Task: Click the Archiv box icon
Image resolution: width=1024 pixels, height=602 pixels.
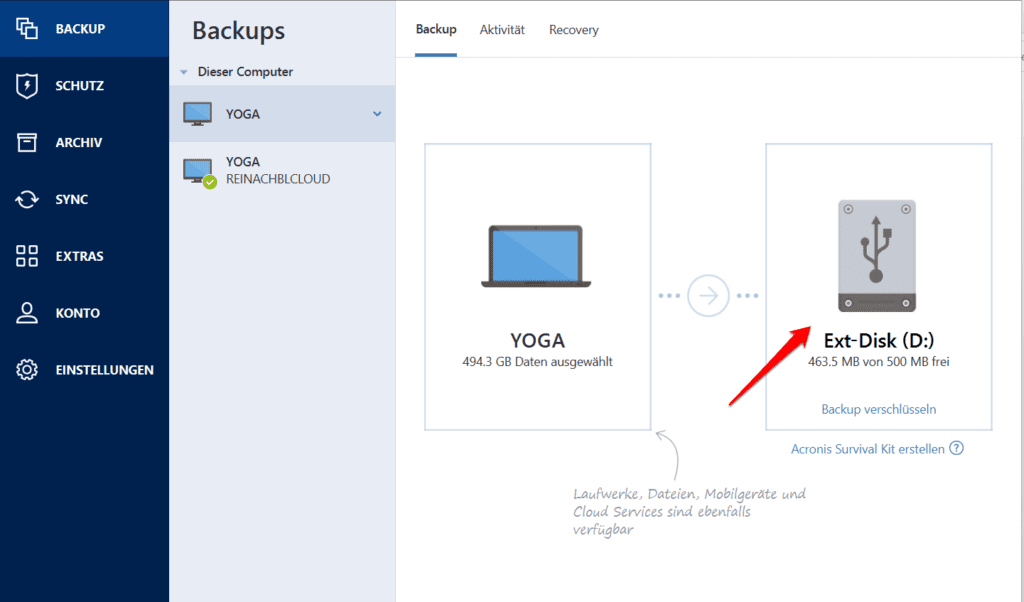Action: [x=27, y=142]
